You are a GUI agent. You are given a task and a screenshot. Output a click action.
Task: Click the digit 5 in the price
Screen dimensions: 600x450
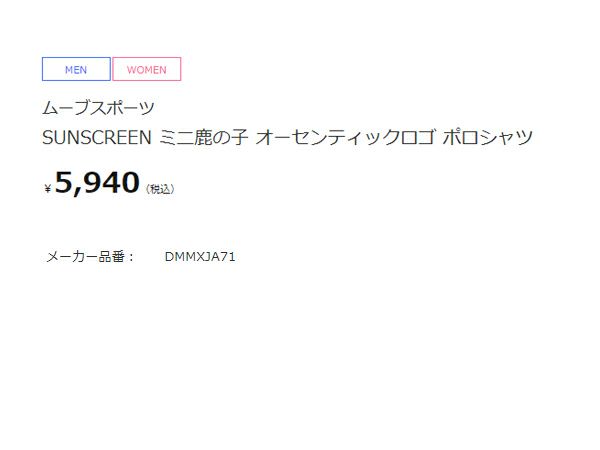click(63, 183)
